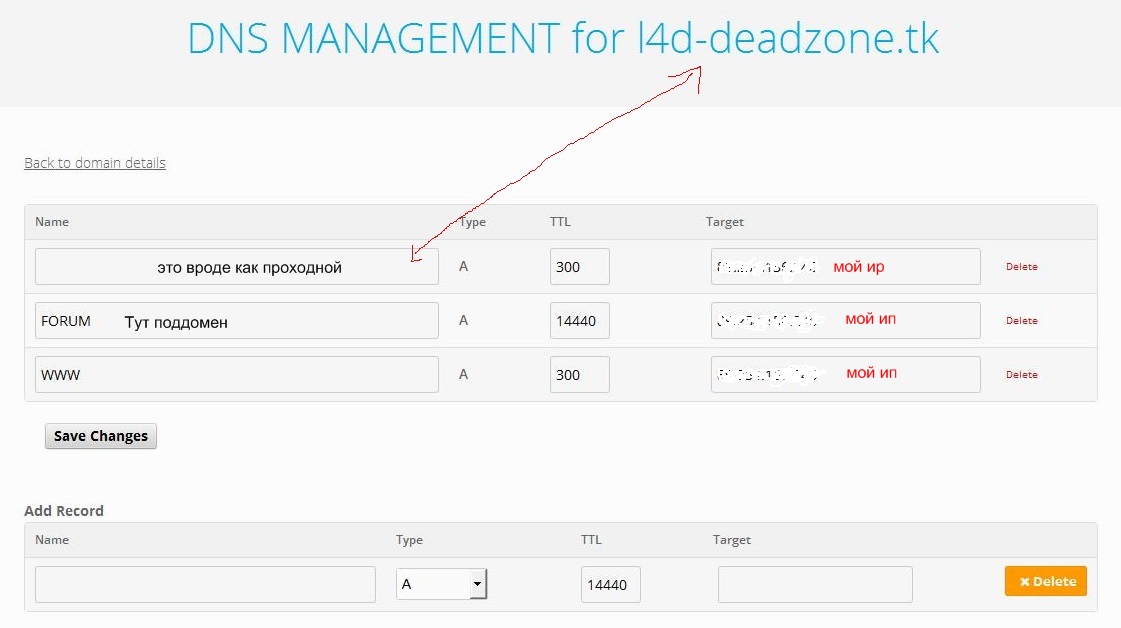Open the Type dropdown in Add Record
Image resolution: width=1121 pixels, height=628 pixels.
tap(441, 584)
